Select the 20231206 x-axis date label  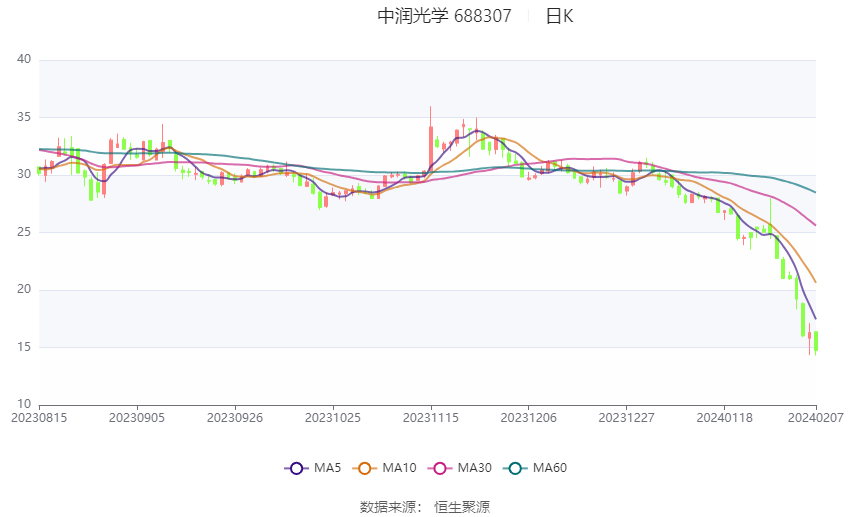pyautogui.click(x=529, y=418)
